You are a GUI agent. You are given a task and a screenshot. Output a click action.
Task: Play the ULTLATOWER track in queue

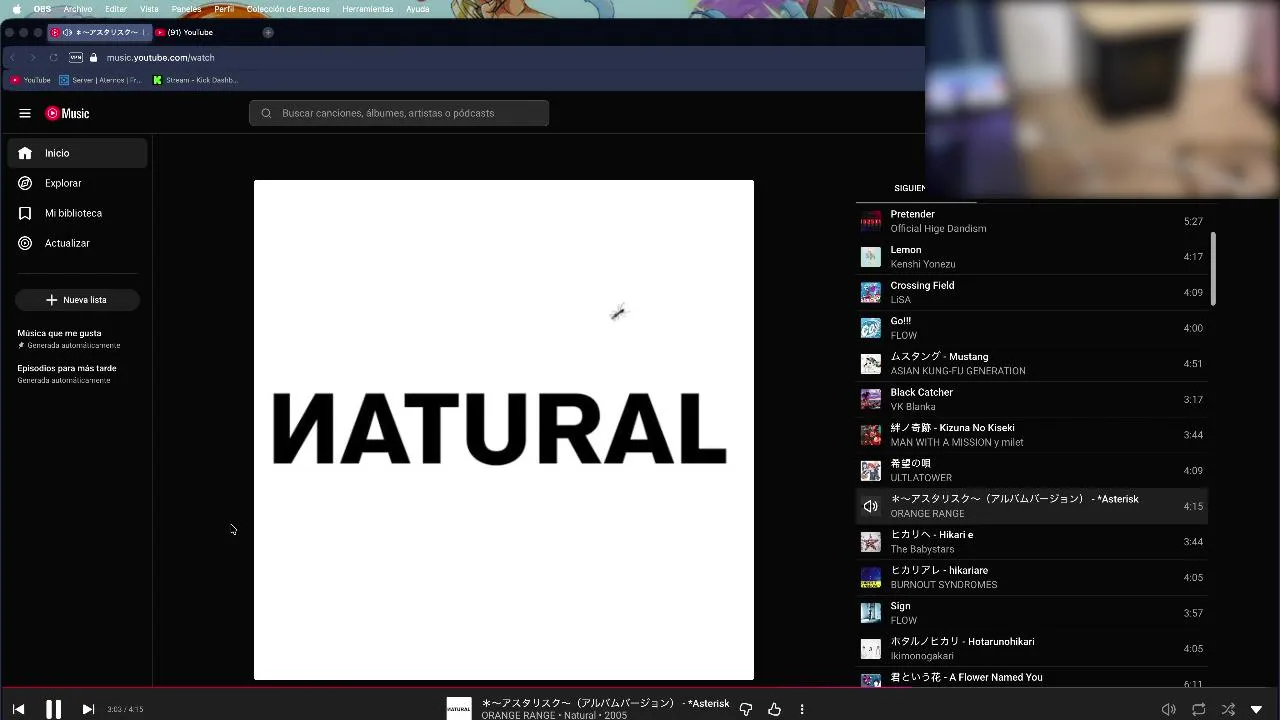(1032, 470)
